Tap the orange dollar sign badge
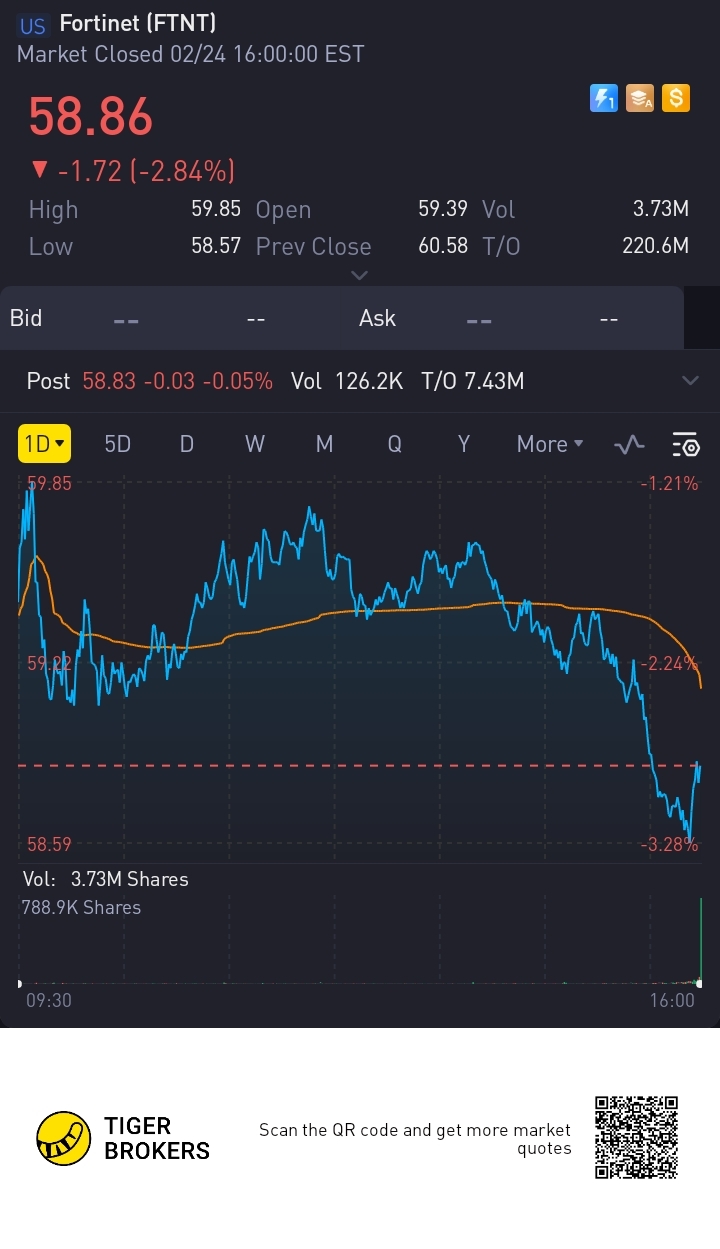The image size is (720, 1249). [676, 98]
